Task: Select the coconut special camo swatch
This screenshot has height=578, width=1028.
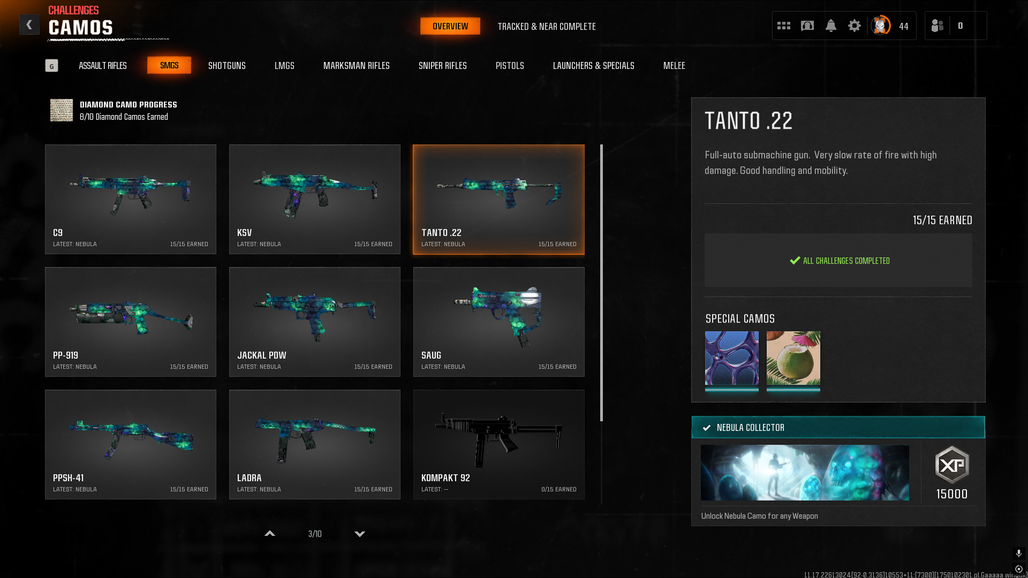Action: [793, 360]
